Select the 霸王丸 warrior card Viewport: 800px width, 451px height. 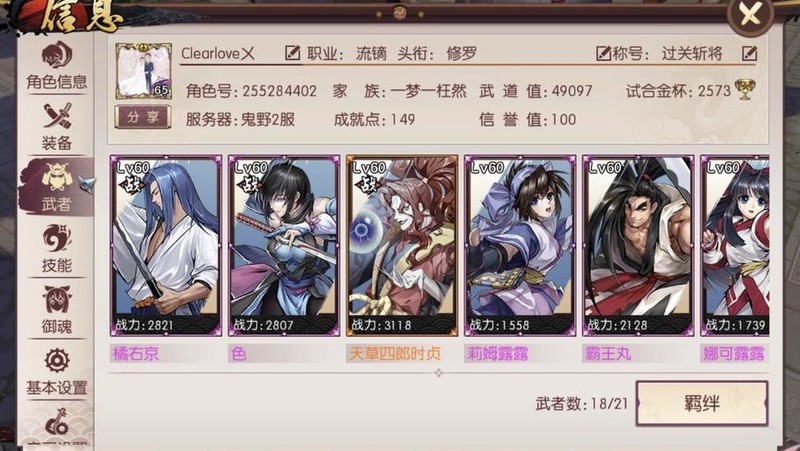click(x=638, y=246)
